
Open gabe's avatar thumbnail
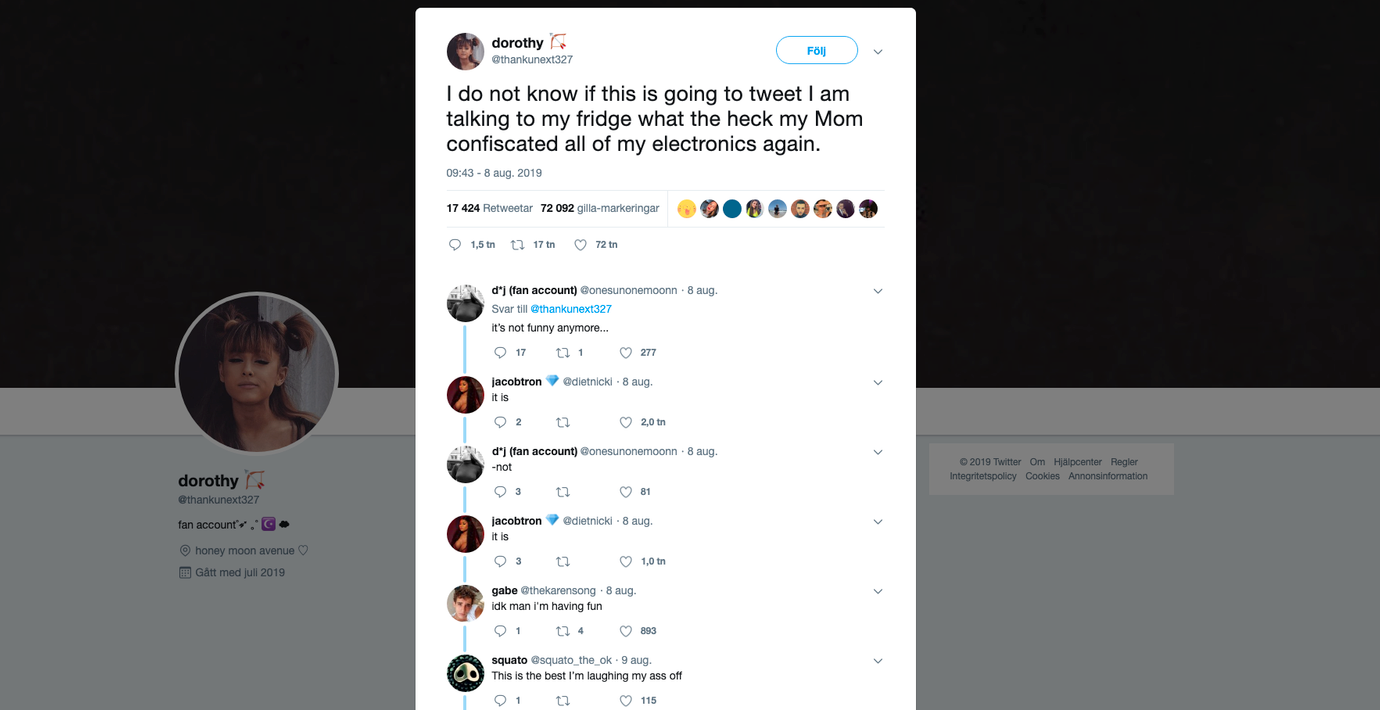[465, 603]
